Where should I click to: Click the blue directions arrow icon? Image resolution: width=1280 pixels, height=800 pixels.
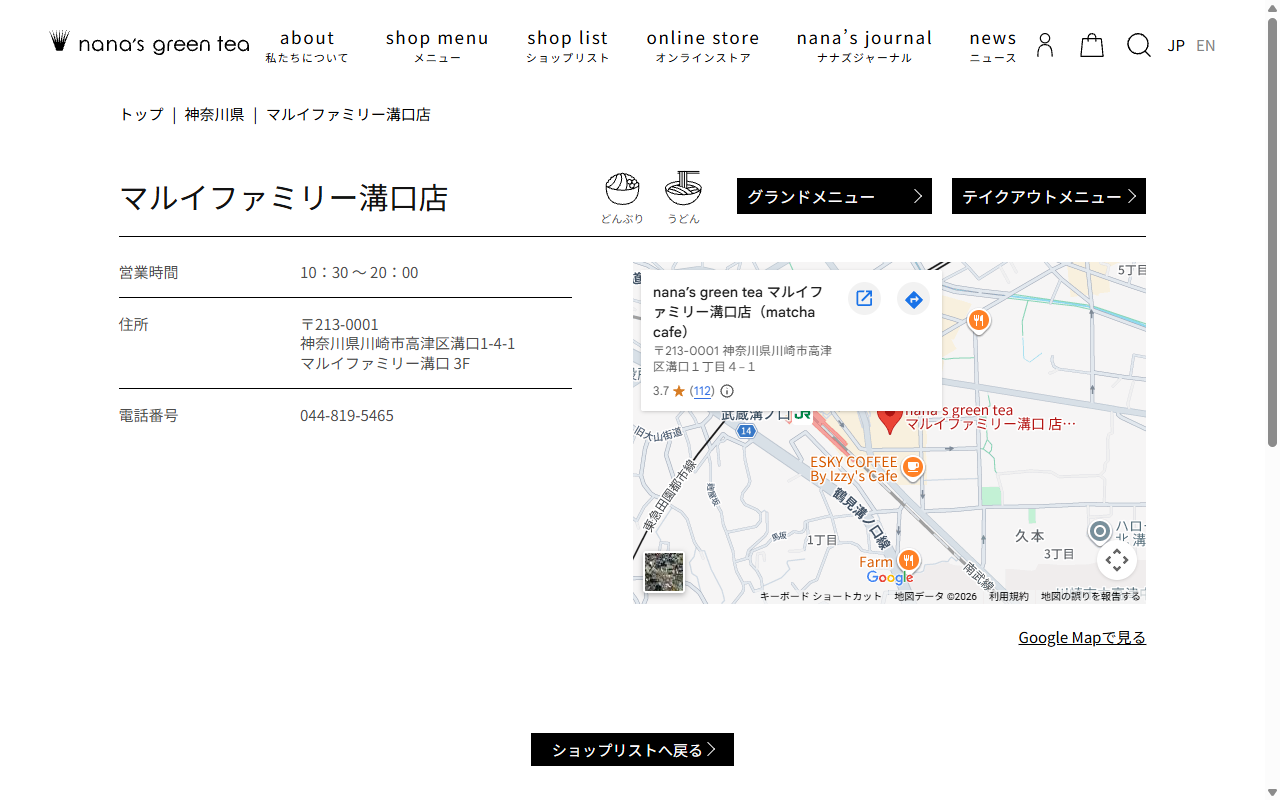click(913, 299)
